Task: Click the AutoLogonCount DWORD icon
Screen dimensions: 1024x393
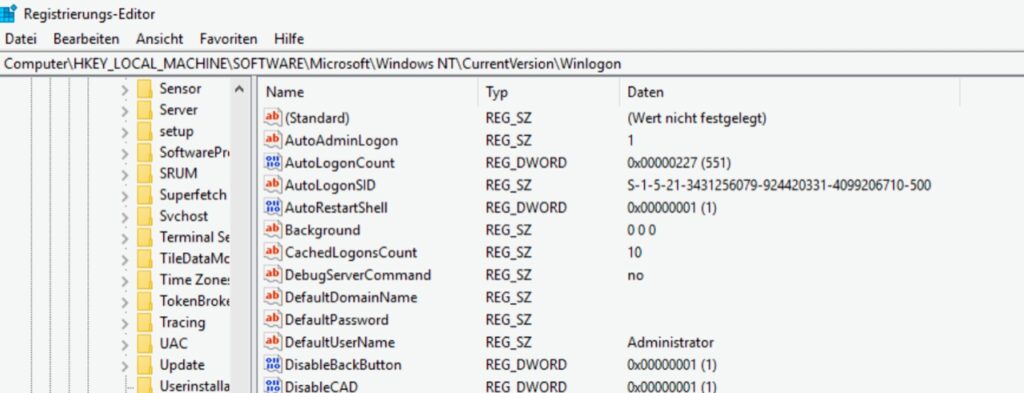Action: tap(272, 163)
